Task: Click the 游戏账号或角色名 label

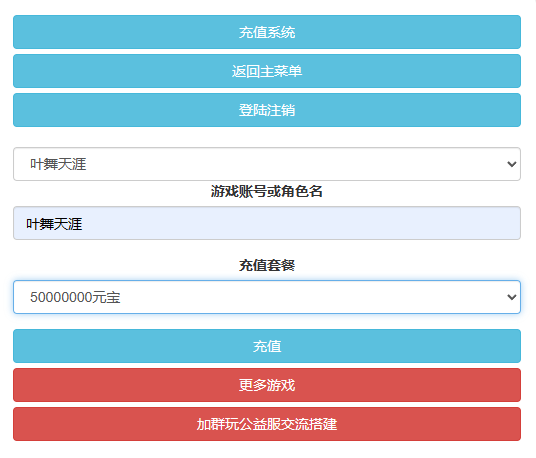Action: pyautogui.click(x=267, y=191)
